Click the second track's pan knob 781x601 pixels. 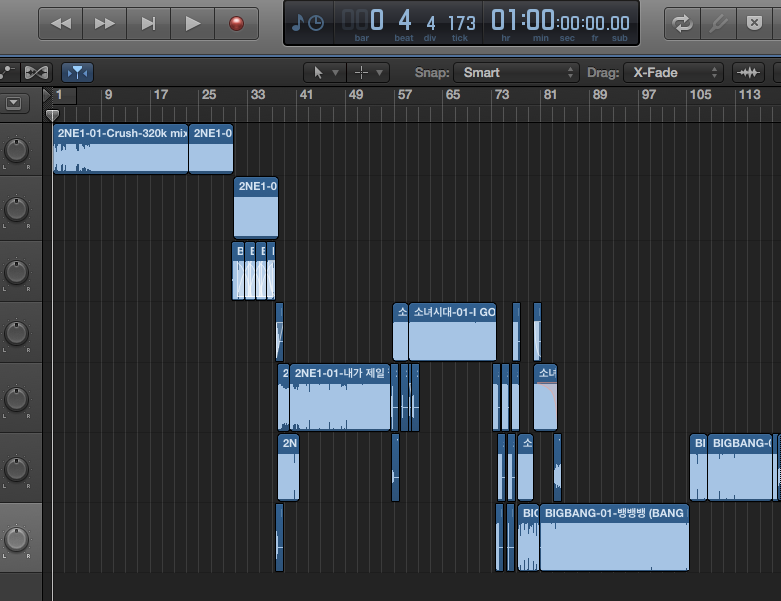pyautogui.click(x=16, y=209)
